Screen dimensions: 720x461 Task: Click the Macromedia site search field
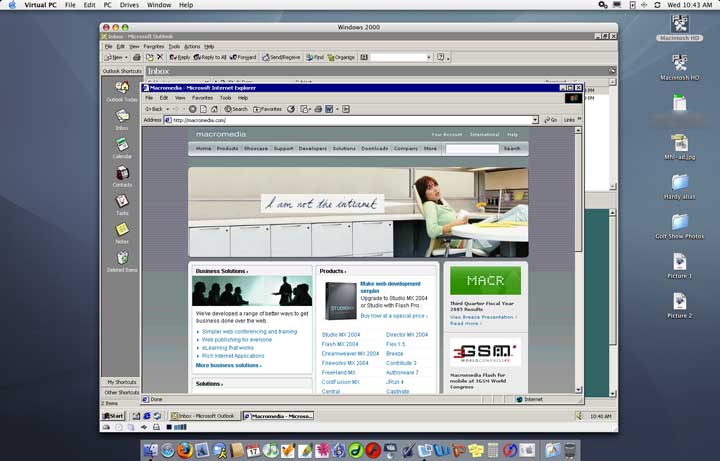pyautogui.click(x=472, y=149)
